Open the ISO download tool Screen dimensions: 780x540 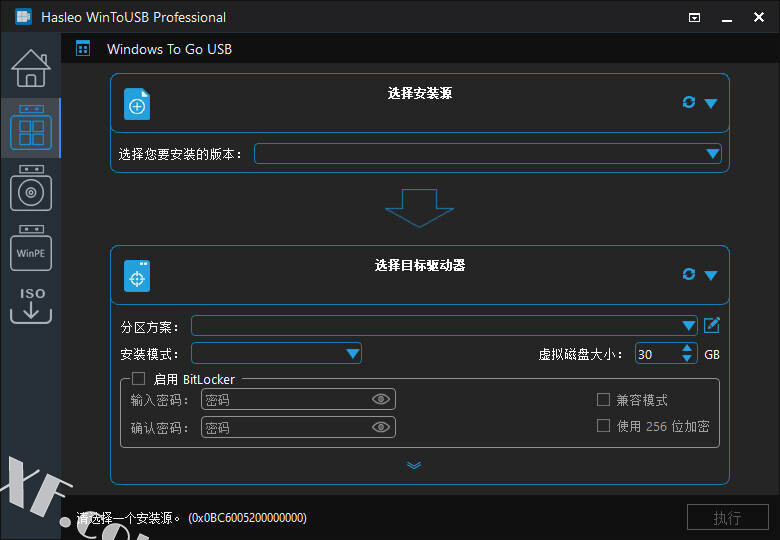[x=31, y=305]
